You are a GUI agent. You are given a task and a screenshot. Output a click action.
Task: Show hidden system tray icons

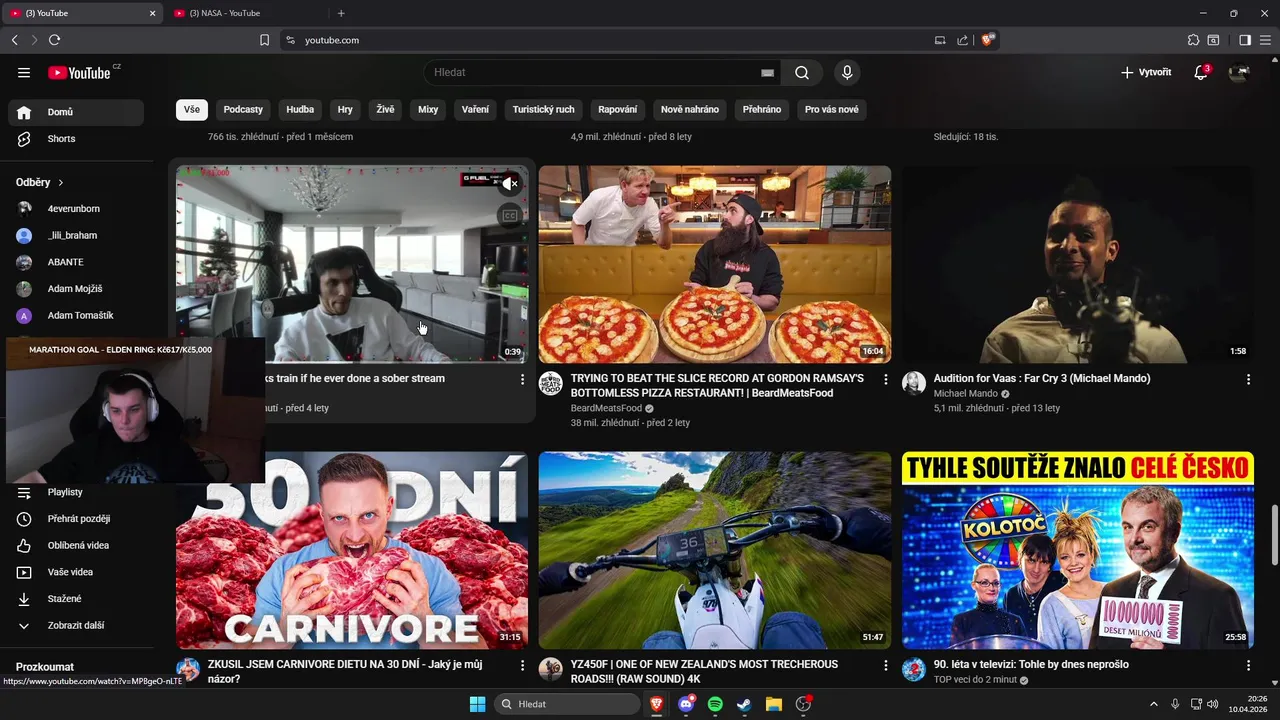click(x=1155, y=704)
